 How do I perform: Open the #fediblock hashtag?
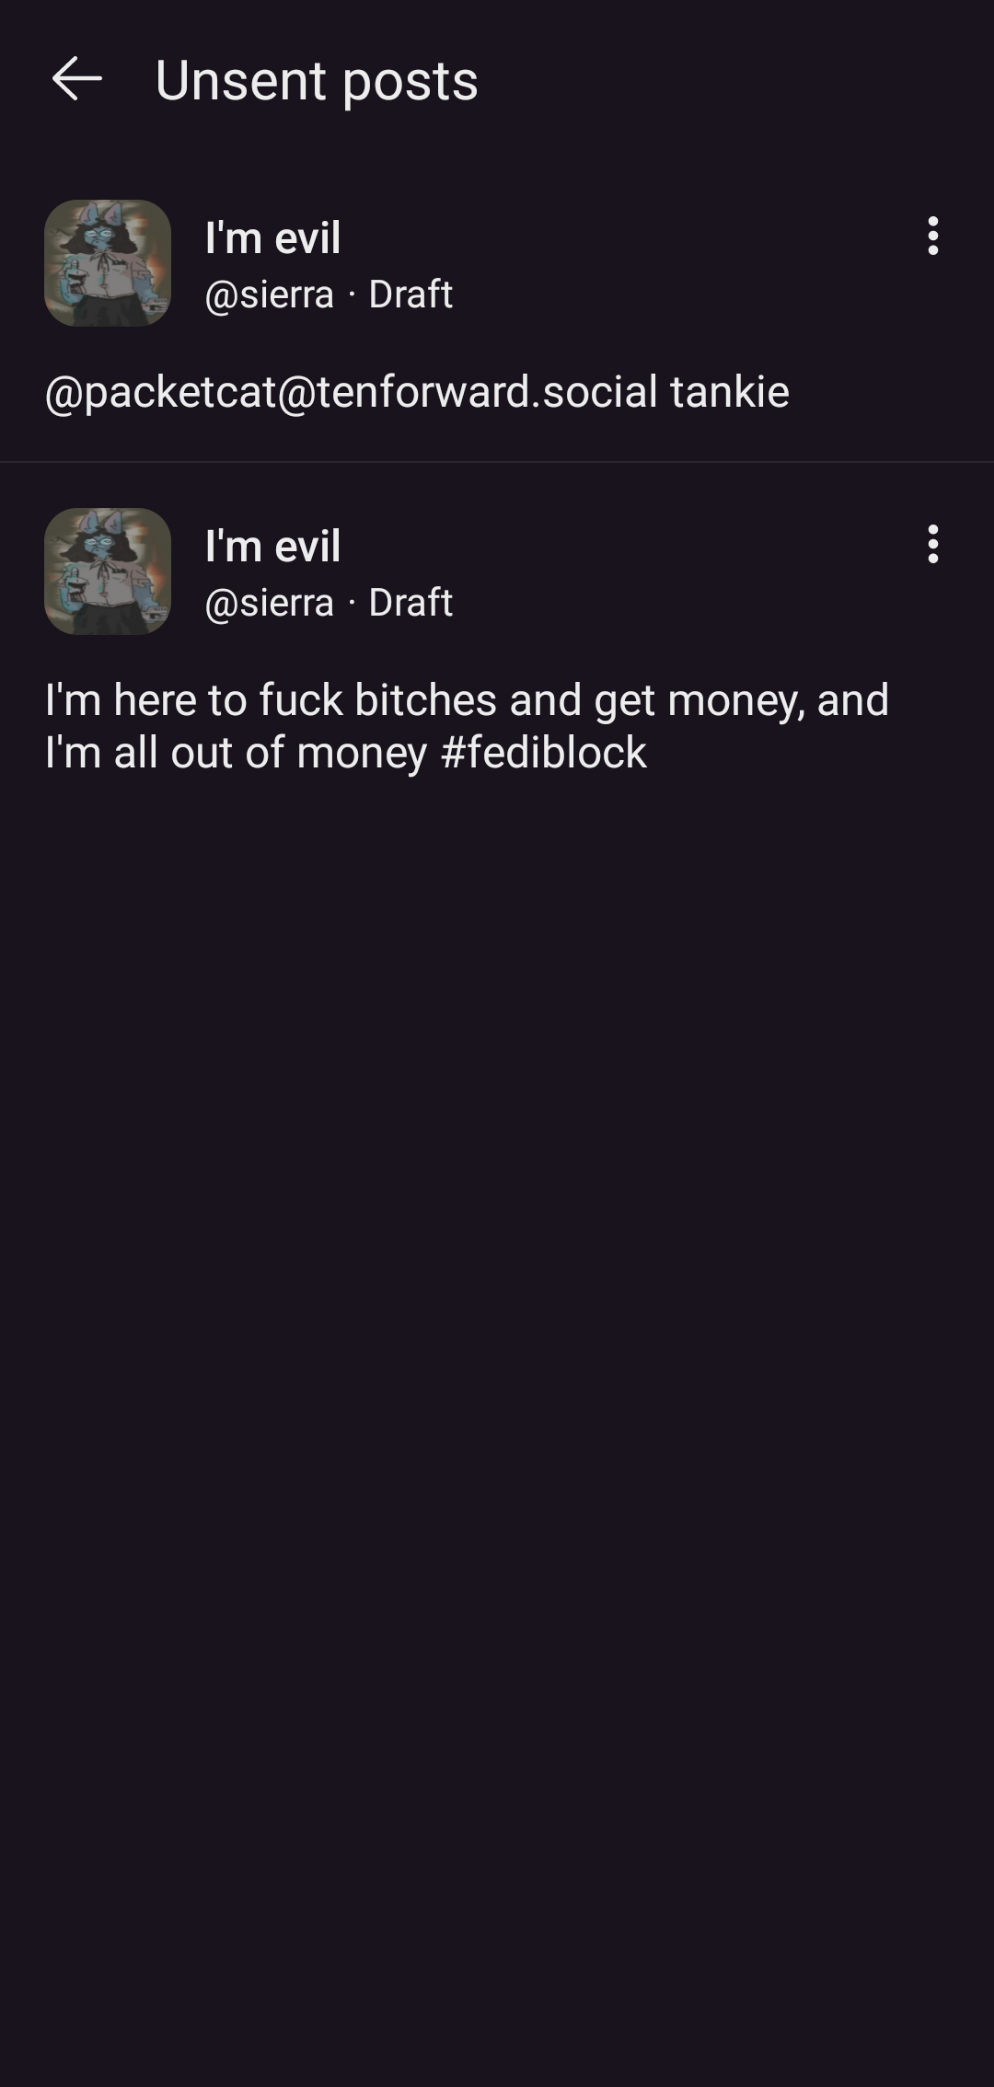tap(543, 753)
